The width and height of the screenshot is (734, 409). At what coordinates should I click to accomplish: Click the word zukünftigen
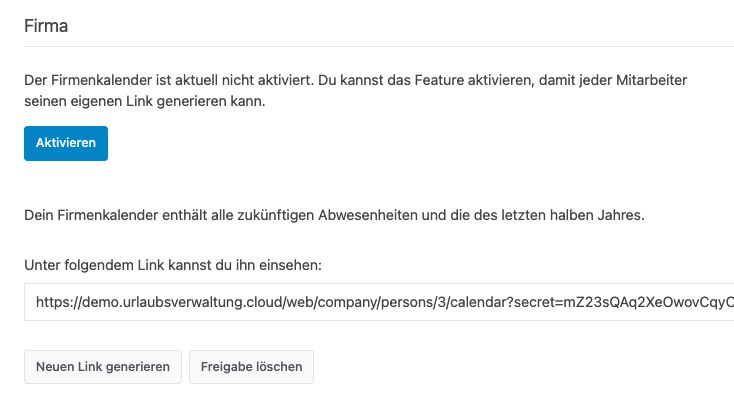pyautogui.click(x=276, y=215)
